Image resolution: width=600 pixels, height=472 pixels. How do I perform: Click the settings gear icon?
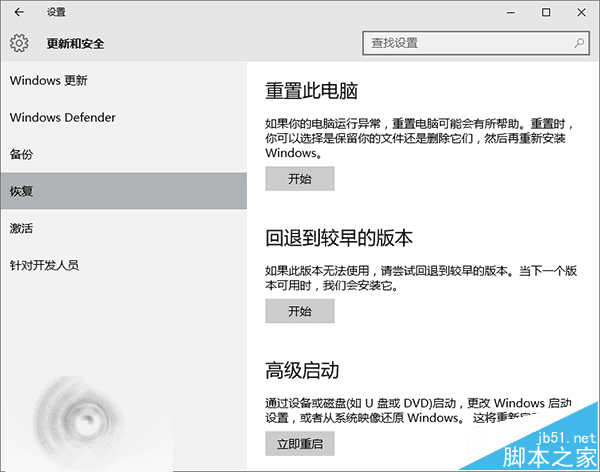(19, 43)
